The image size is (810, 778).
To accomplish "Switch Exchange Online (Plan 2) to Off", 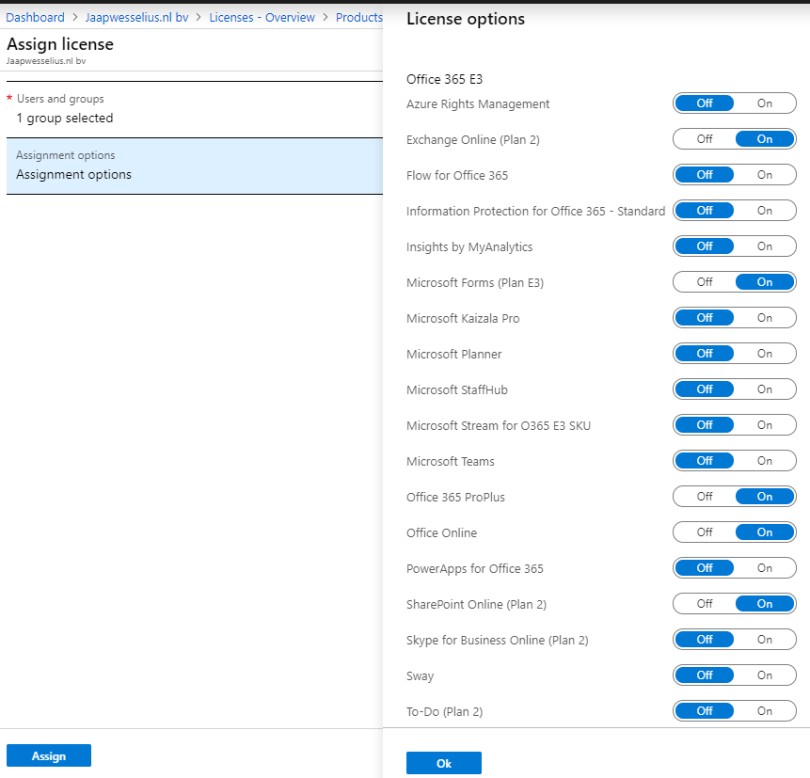I will pos(705,139).
